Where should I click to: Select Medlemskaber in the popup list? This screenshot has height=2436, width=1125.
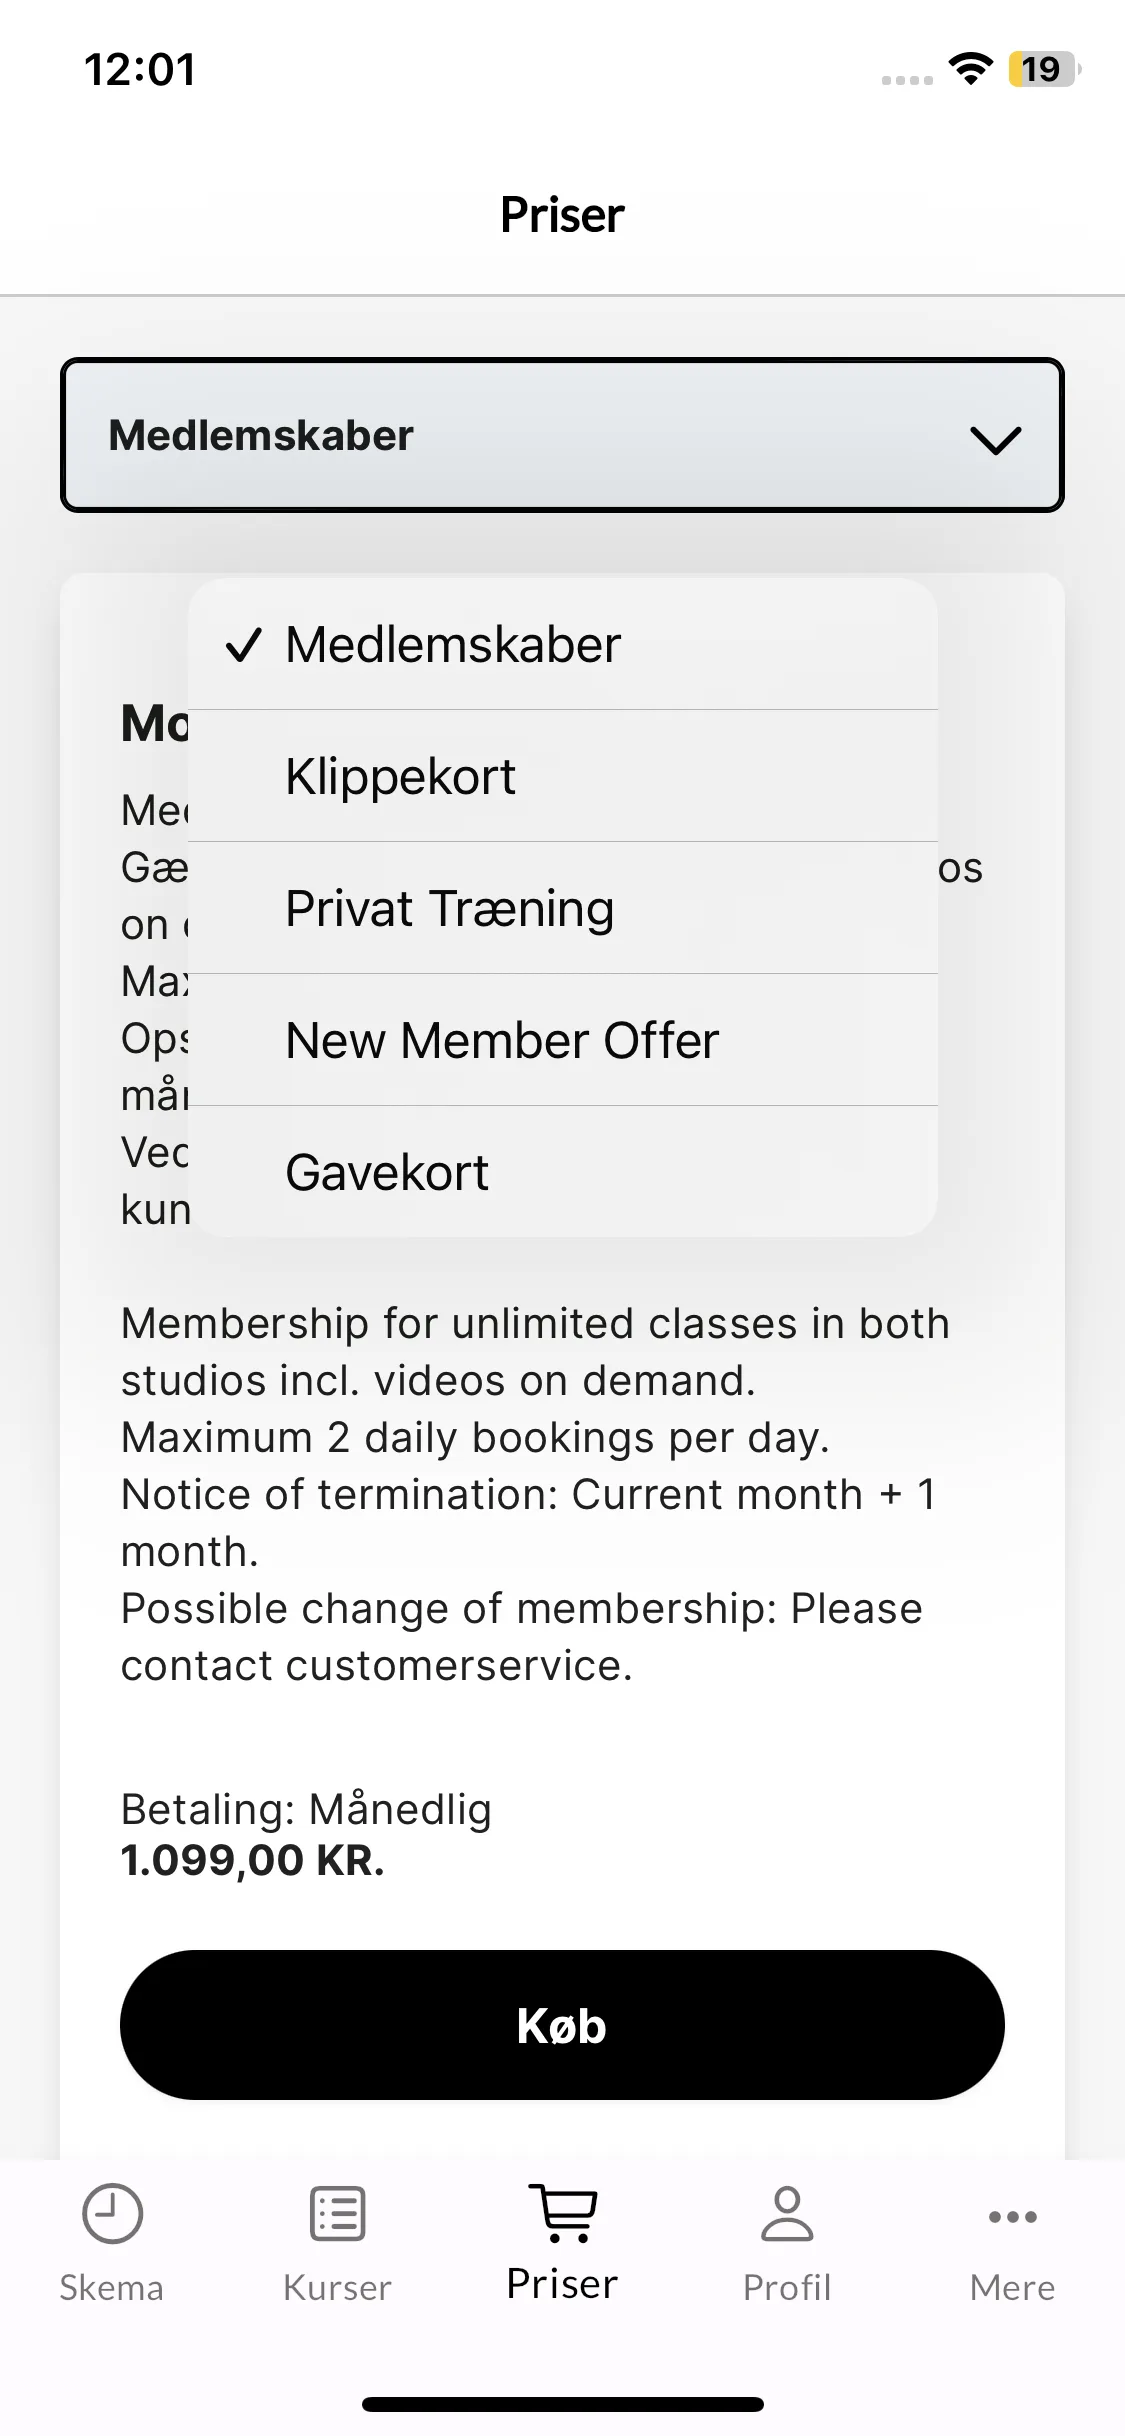tap(563, 644)
